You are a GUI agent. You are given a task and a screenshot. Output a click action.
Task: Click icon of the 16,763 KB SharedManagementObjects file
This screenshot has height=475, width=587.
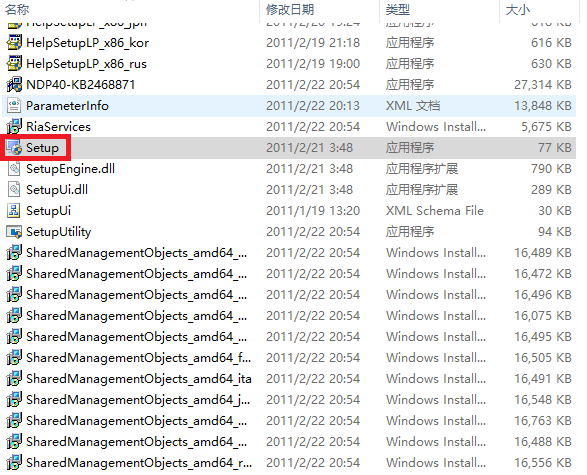pyautogui.click(x=14, y=421)
